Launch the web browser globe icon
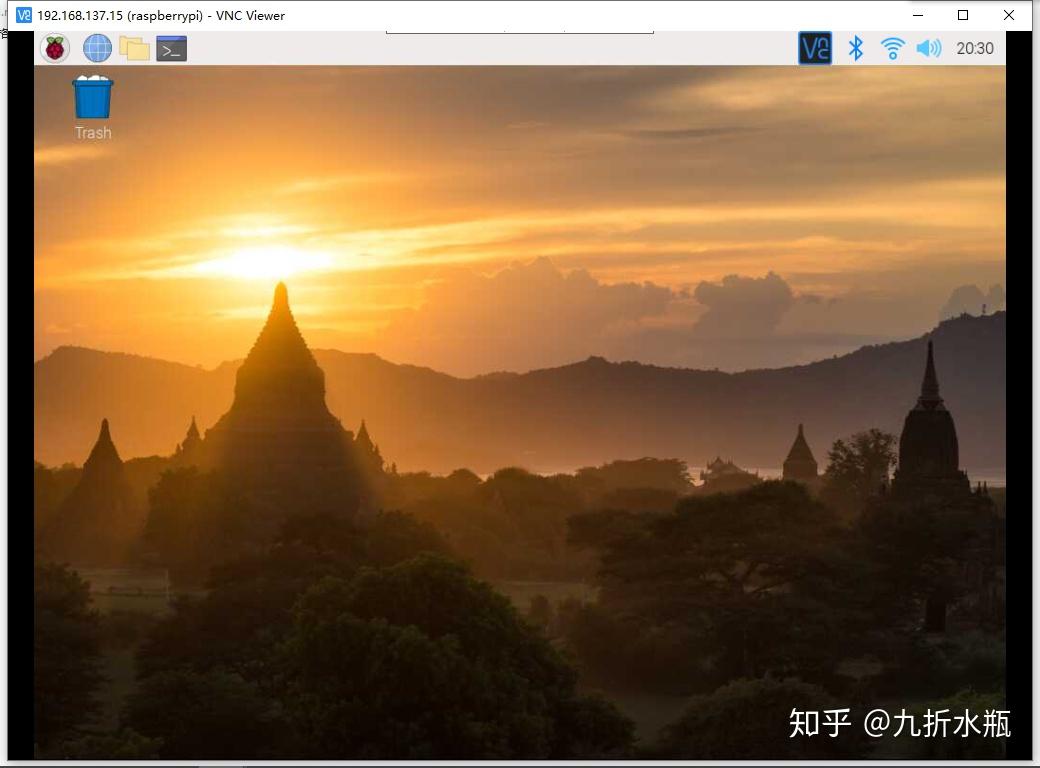This screenshot has height=768, width=1040. 97,48
